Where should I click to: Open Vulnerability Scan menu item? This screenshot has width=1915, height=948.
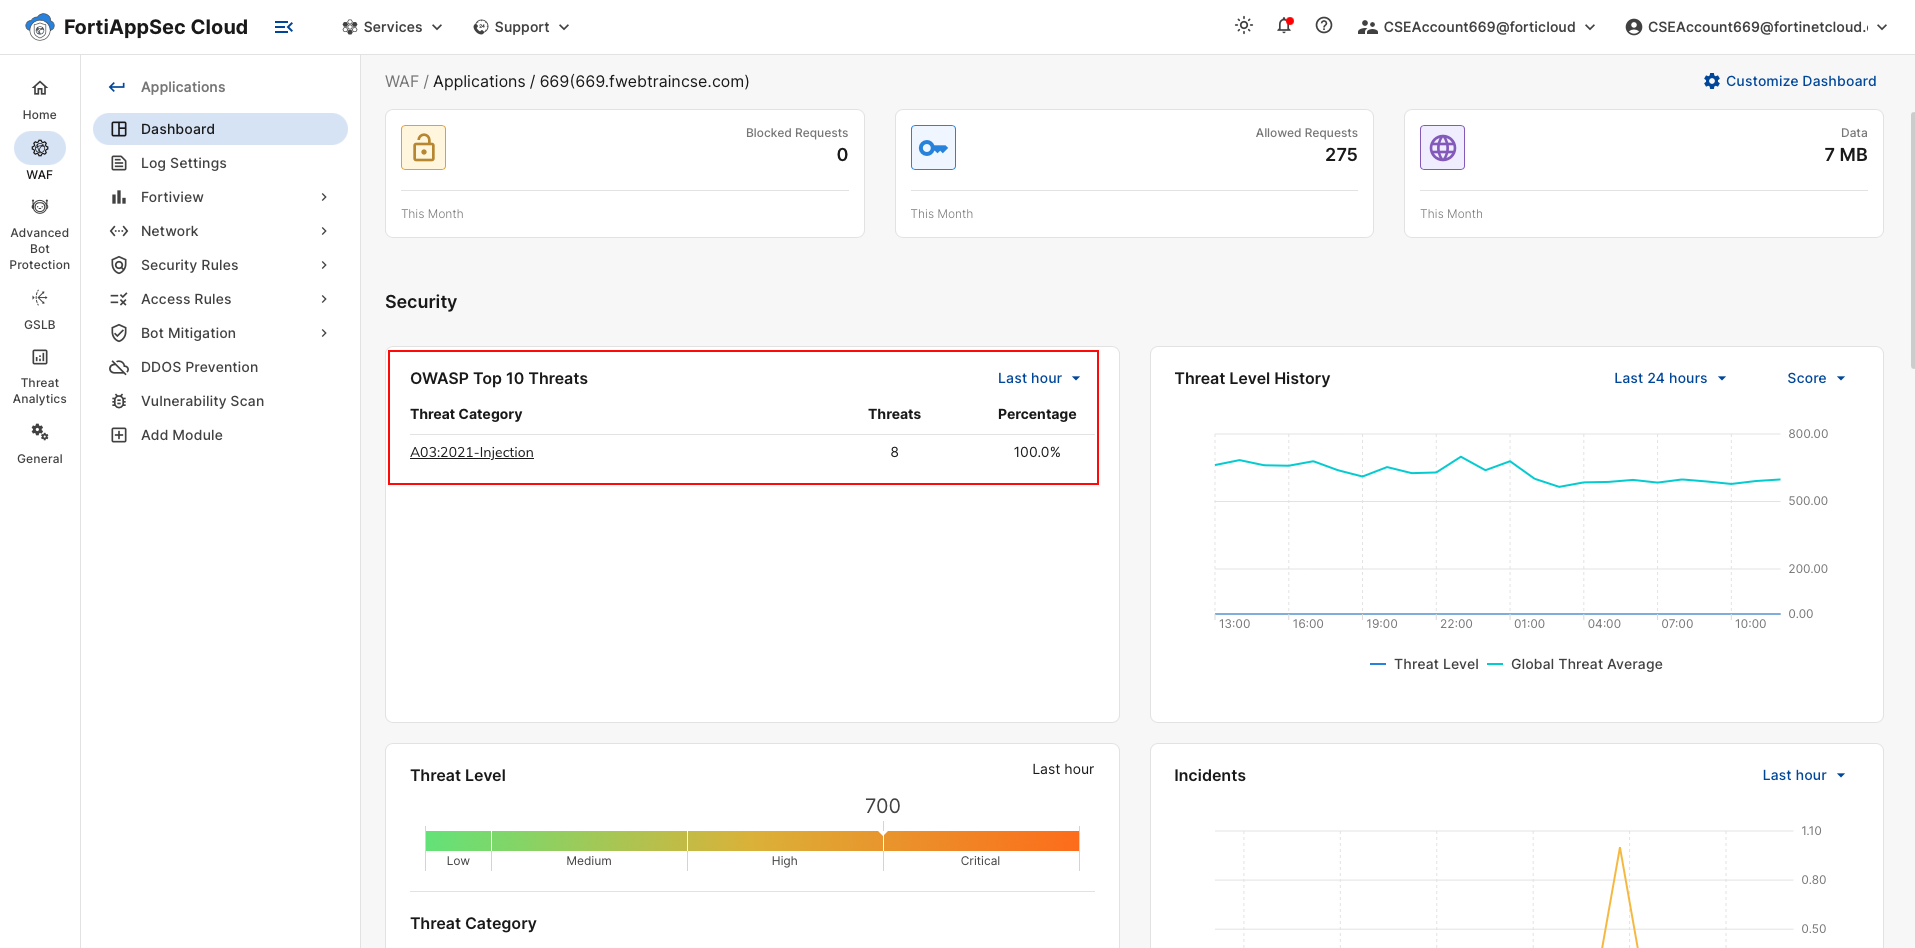coord(220,401)
